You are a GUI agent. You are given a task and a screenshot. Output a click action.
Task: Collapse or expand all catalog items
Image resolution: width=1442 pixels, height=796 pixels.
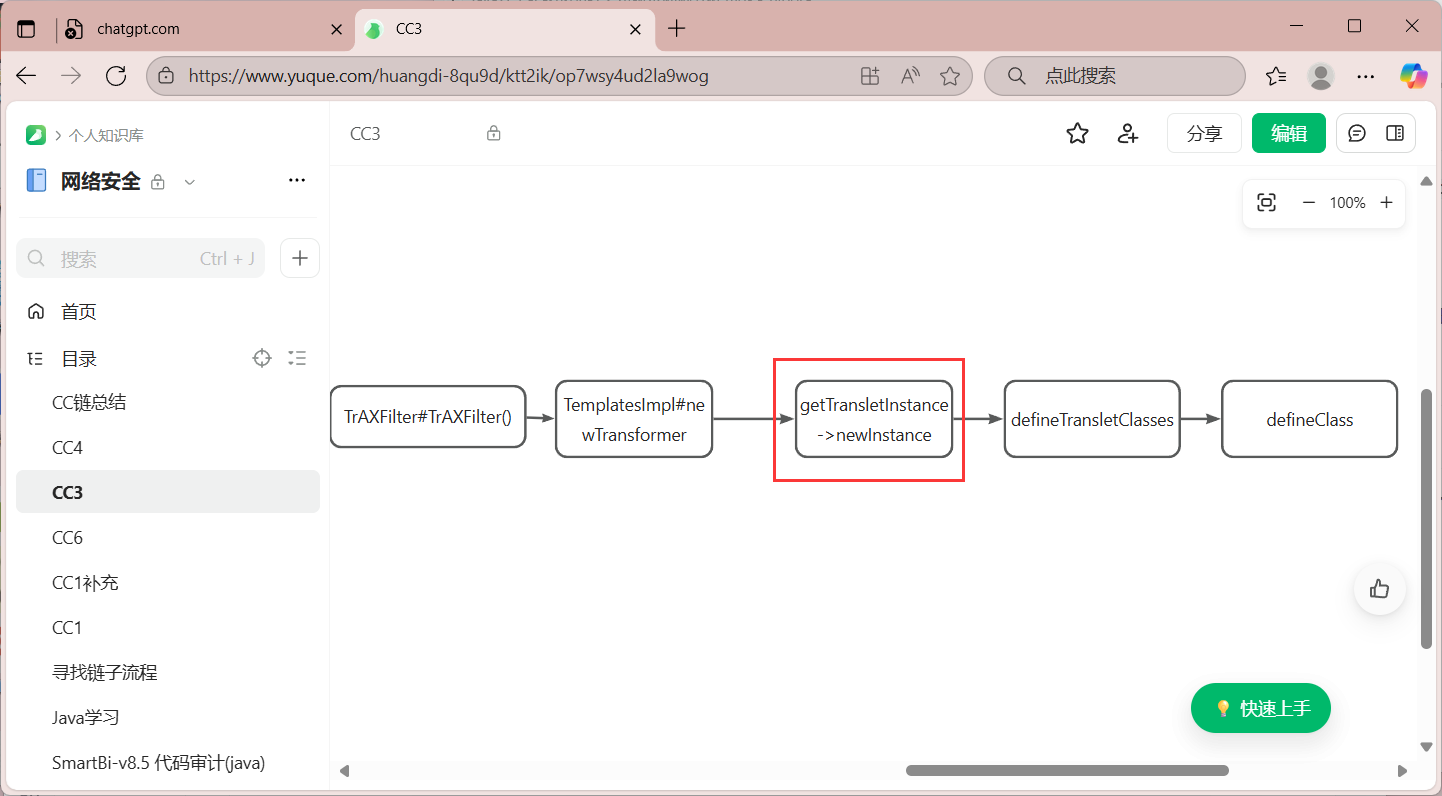[x=297, y=358]
